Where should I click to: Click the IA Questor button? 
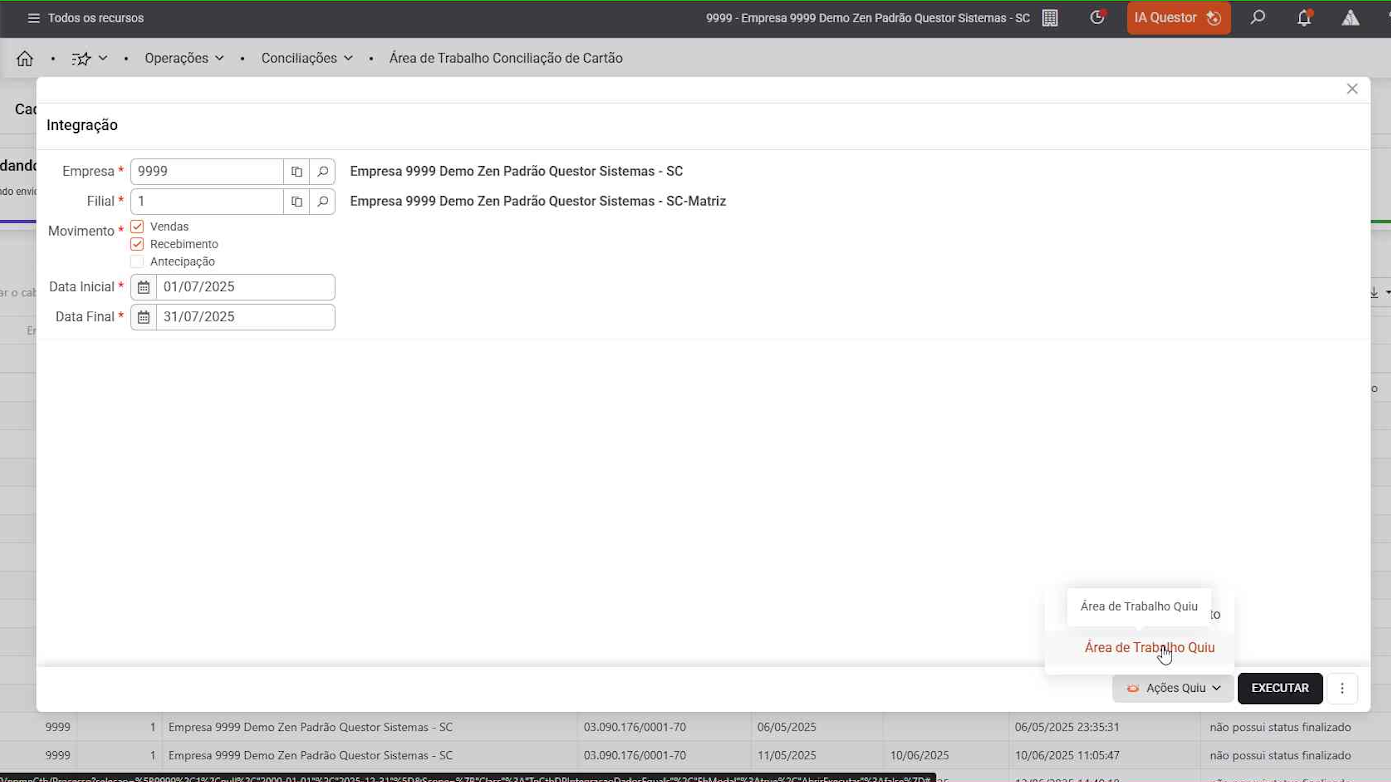point(1178,18)
